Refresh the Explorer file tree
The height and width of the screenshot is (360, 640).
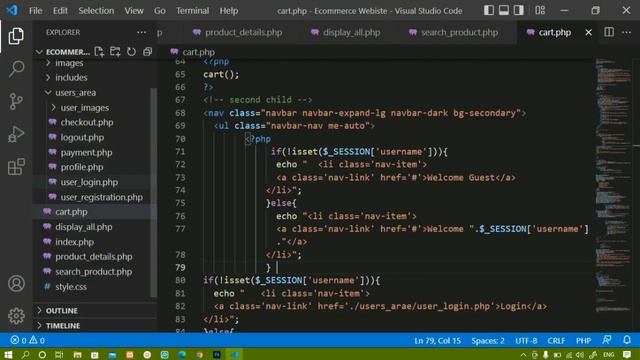coord(131,52)
